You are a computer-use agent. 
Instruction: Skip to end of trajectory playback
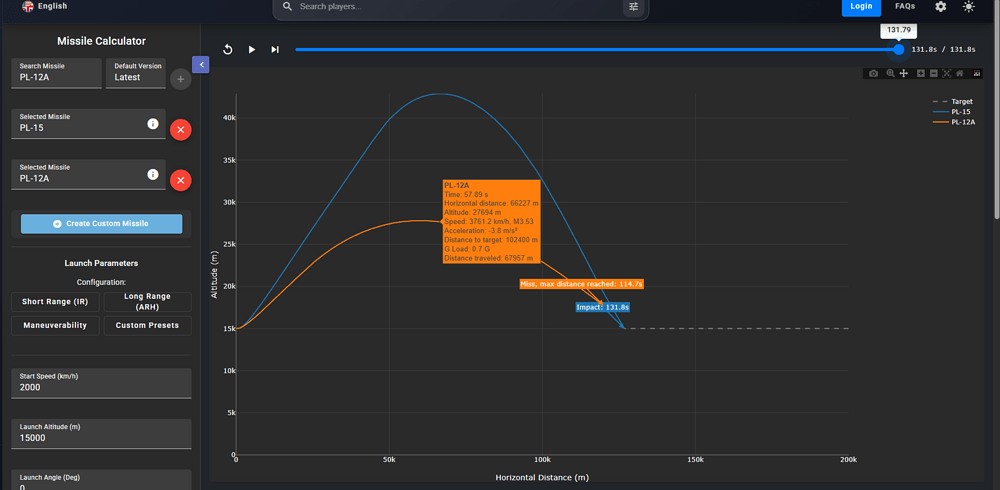pos(275,50)
